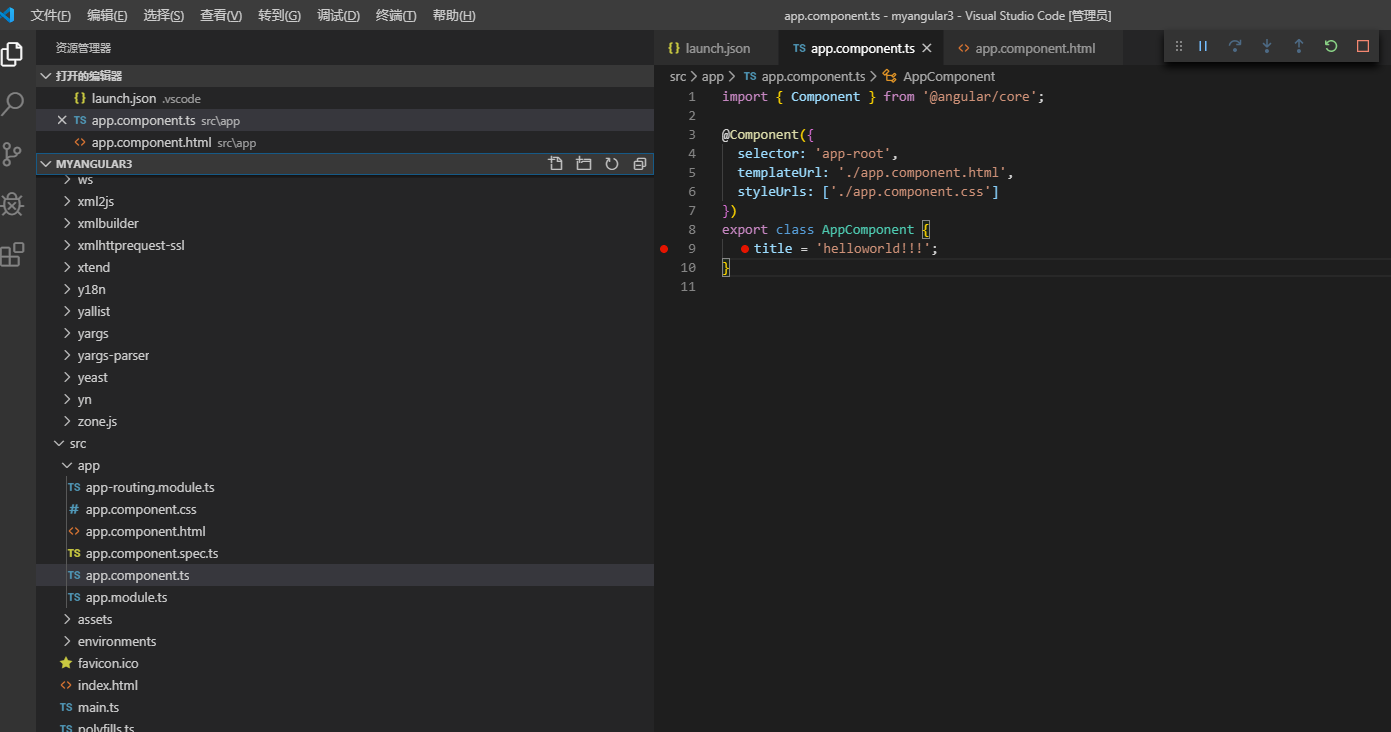Close app.component.ts editor tab
Screen dimensions: 1391x732
coord(927,48)
